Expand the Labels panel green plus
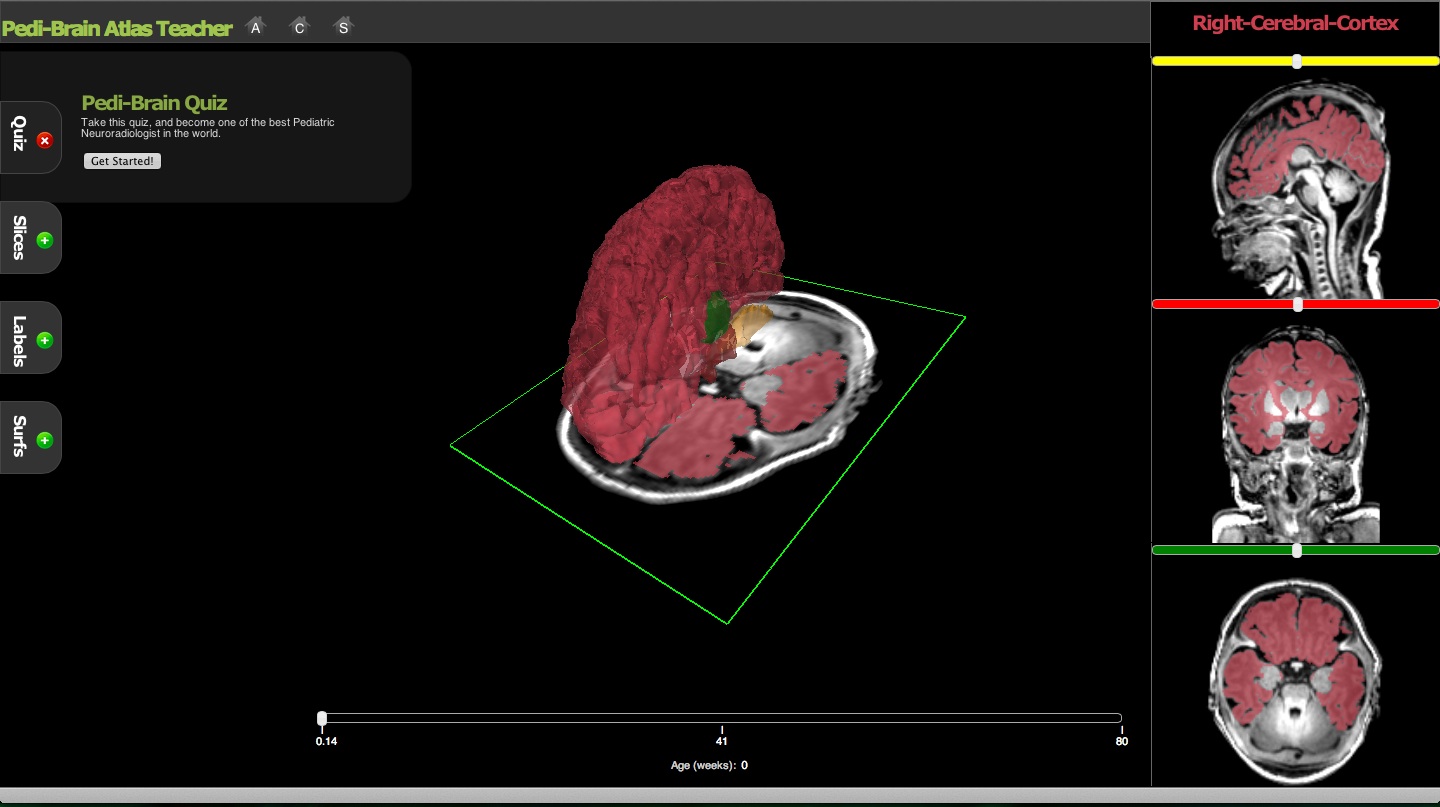 point(44,340)
